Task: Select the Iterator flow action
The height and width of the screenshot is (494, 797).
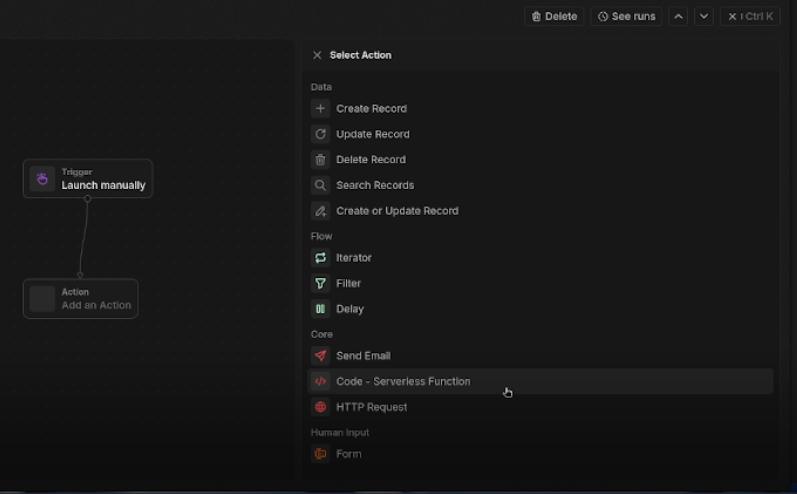Action: [x=541, y=258]
